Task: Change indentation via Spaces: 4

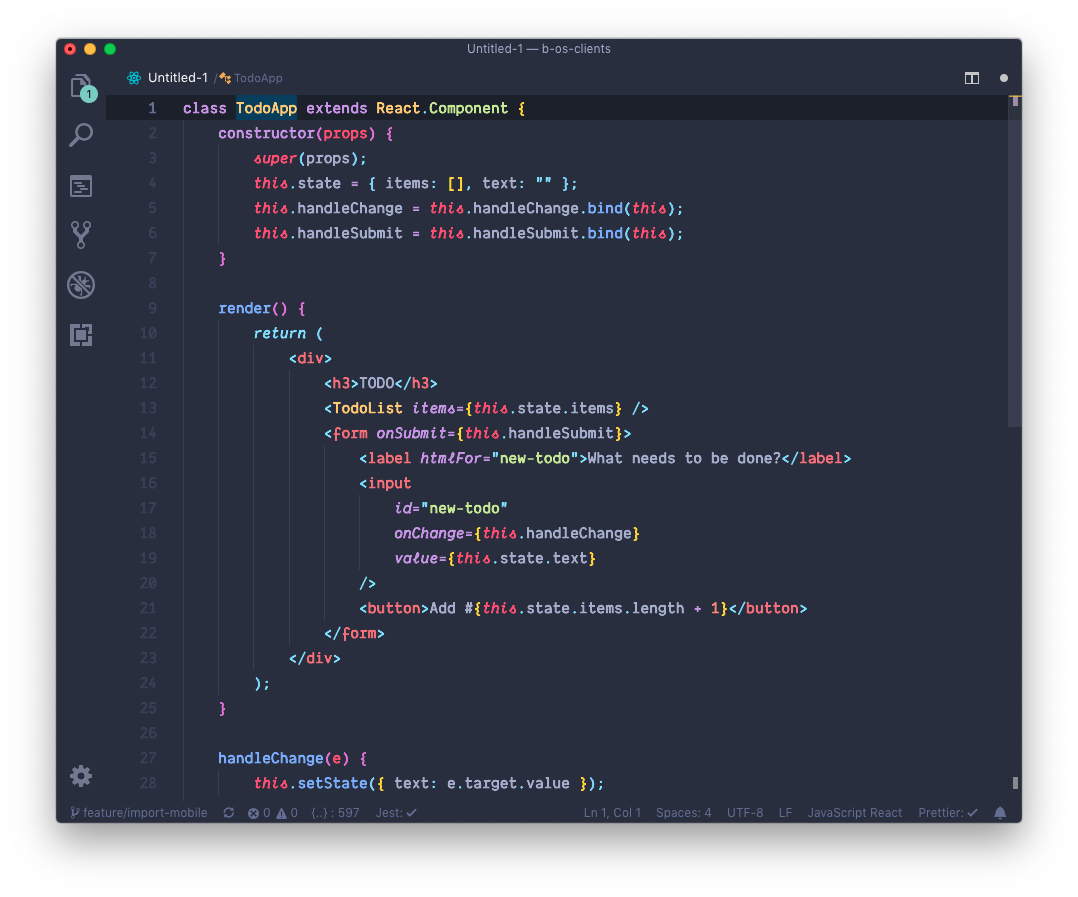Action: pos(683,813)
